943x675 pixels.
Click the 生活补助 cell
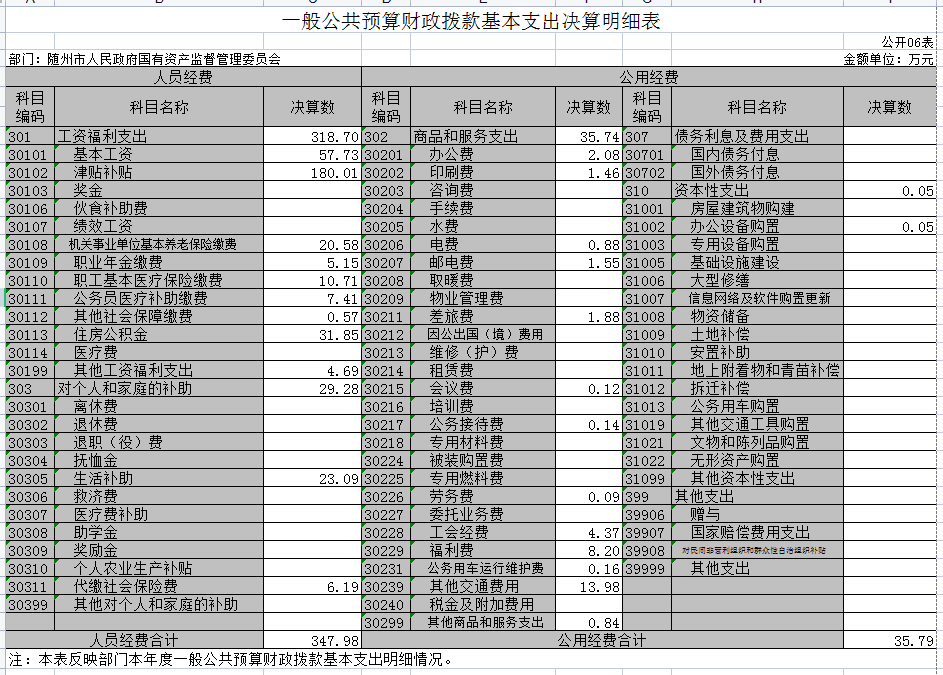click(159, 479)
